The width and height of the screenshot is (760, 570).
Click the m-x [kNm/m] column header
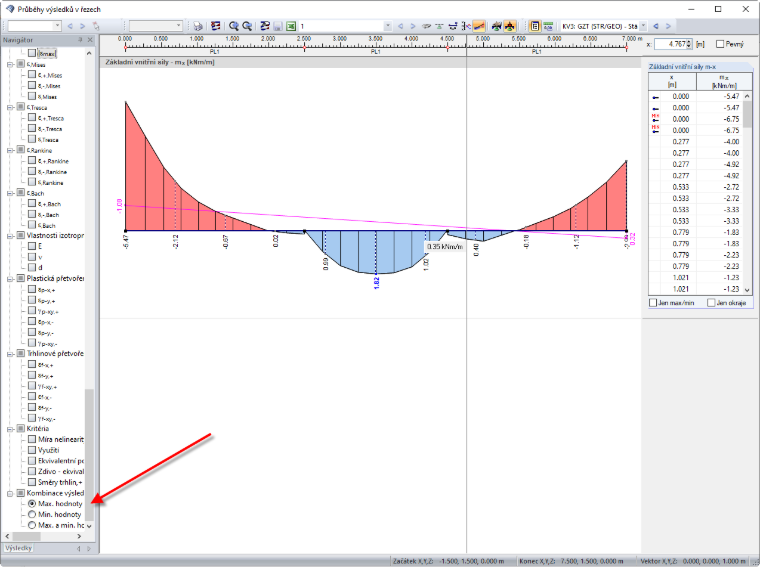click(724, 81)
